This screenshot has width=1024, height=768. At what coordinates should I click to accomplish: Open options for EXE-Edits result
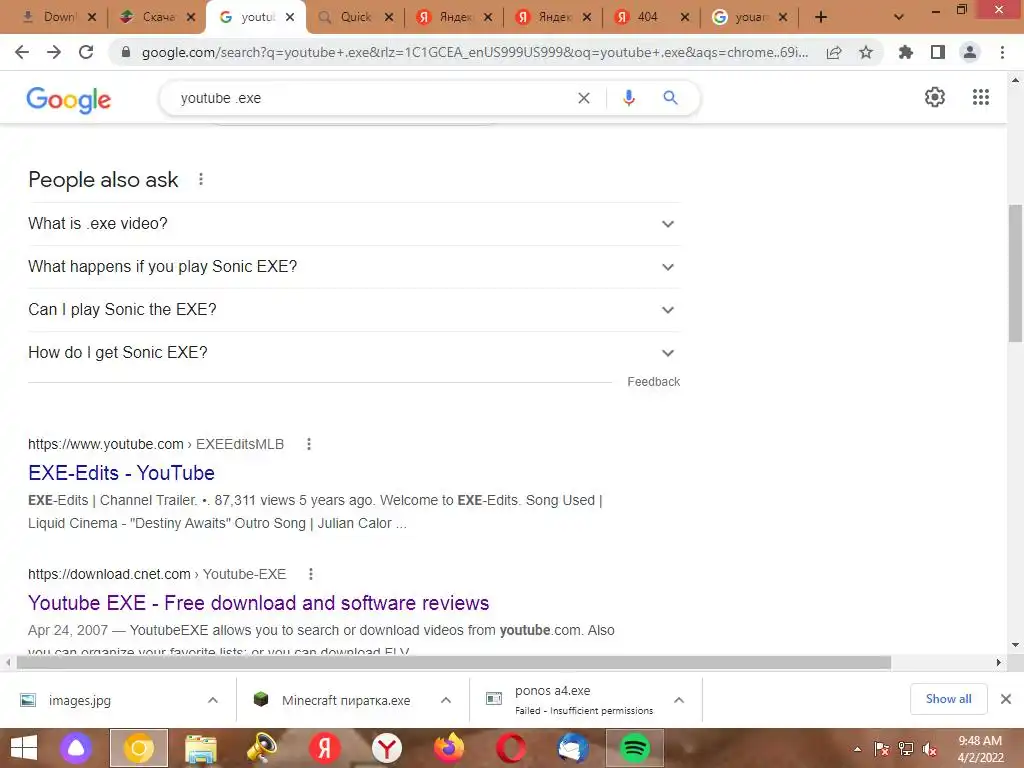coord(309,444)
